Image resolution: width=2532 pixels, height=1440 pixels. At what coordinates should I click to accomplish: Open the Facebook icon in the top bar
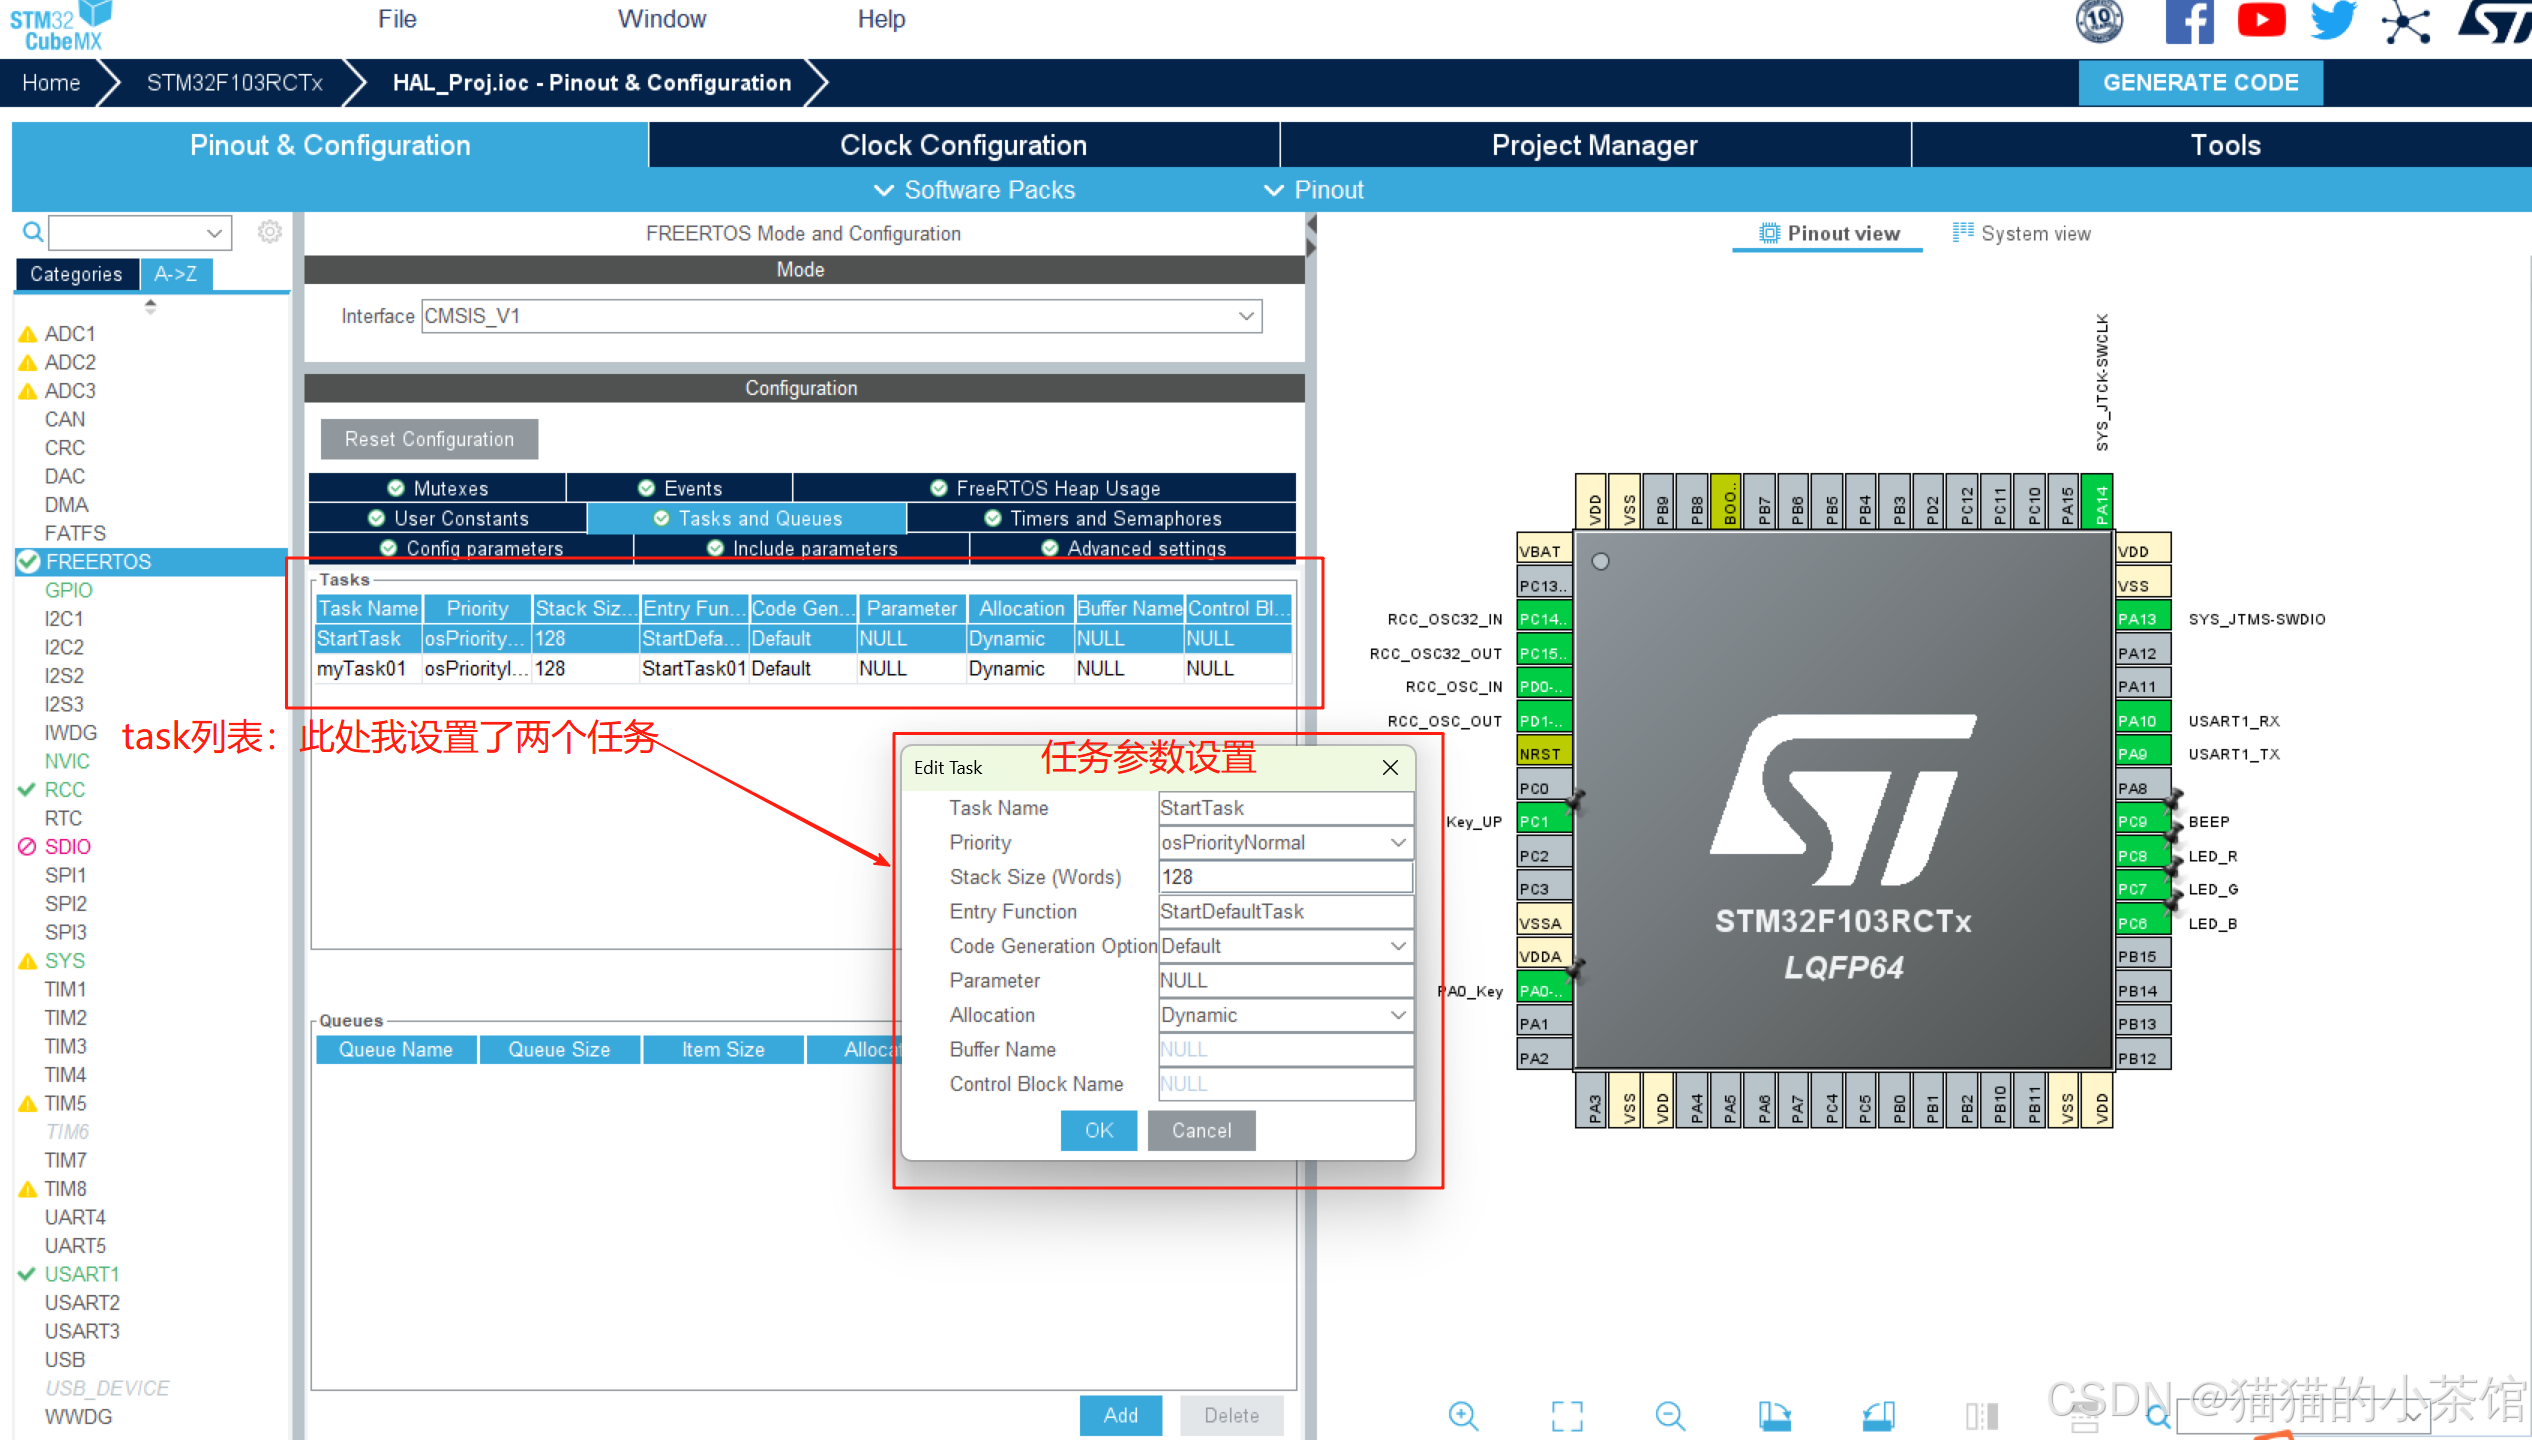click(x=2189, y=21)
